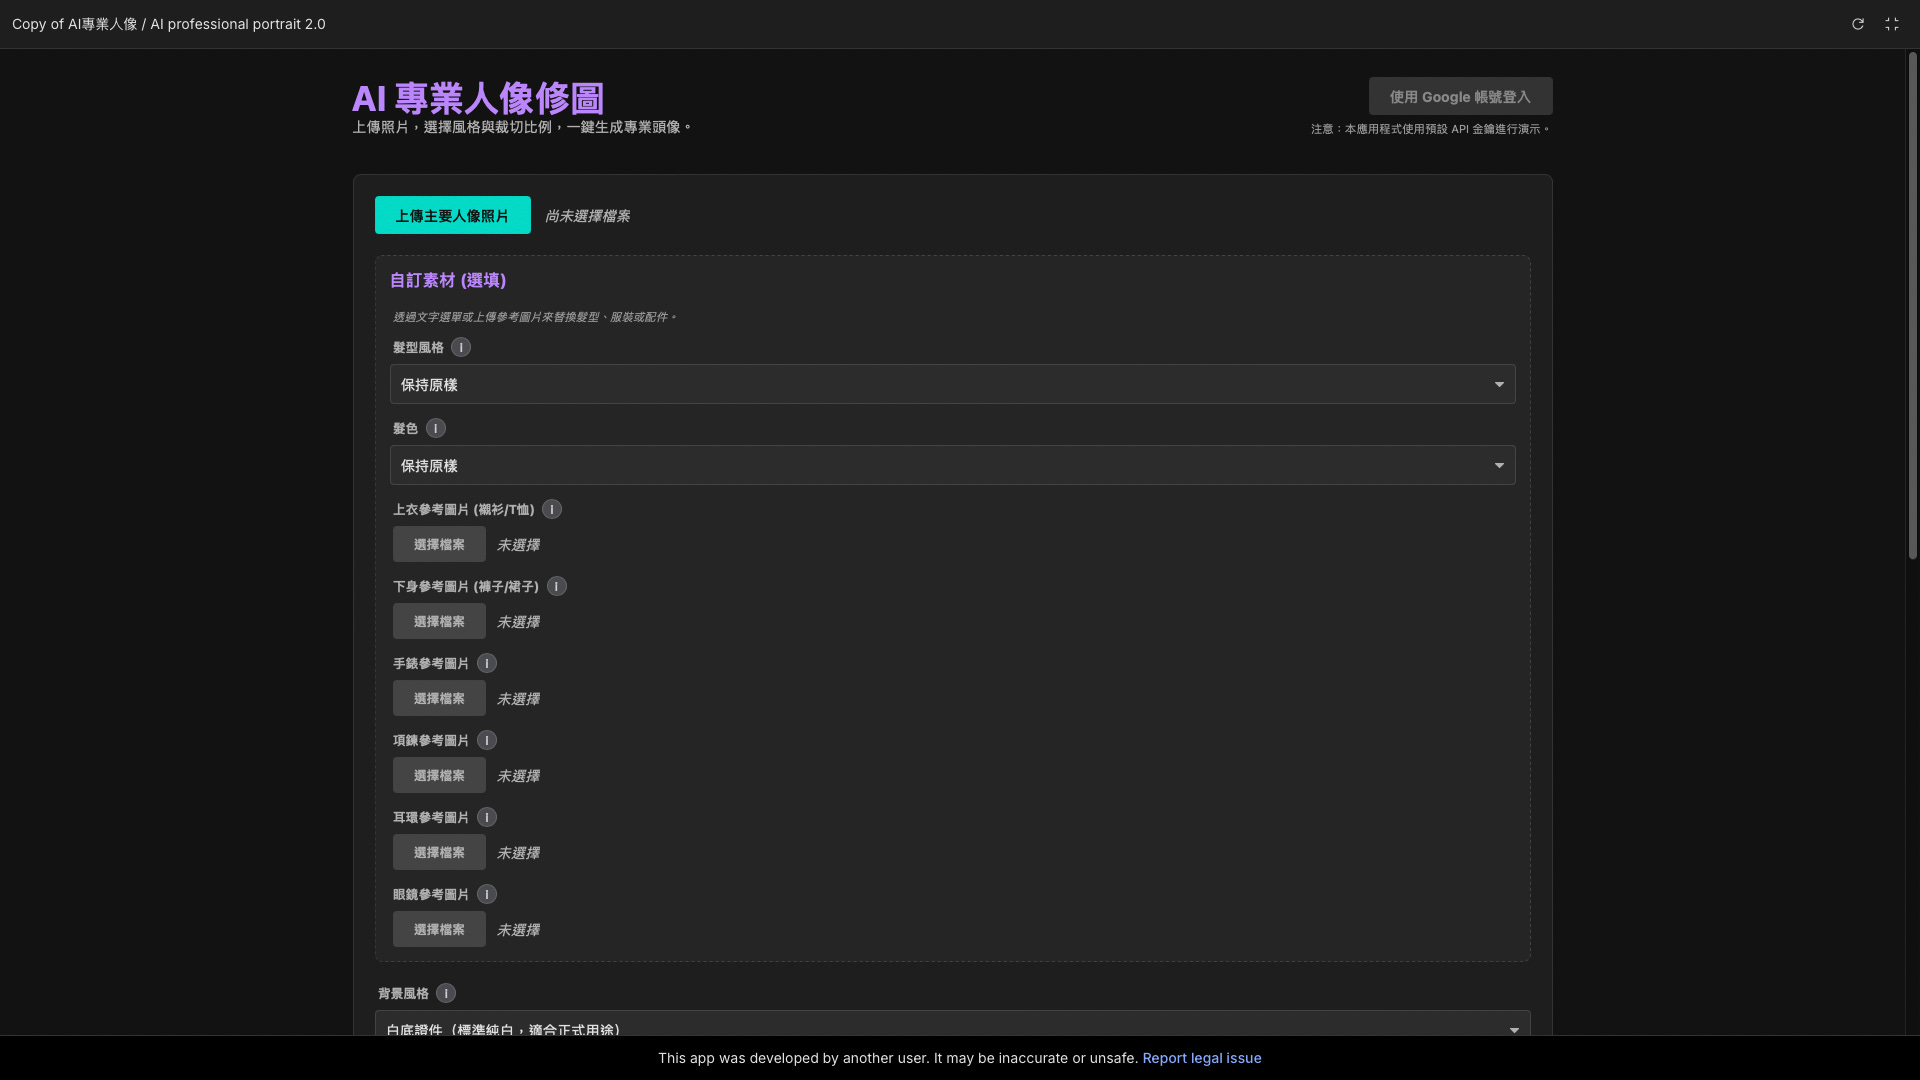The height and width of the screenshot is (1080, 1920).
Task: Click info icon beside 手錶參考圖片 label
Action: point(486,663)
